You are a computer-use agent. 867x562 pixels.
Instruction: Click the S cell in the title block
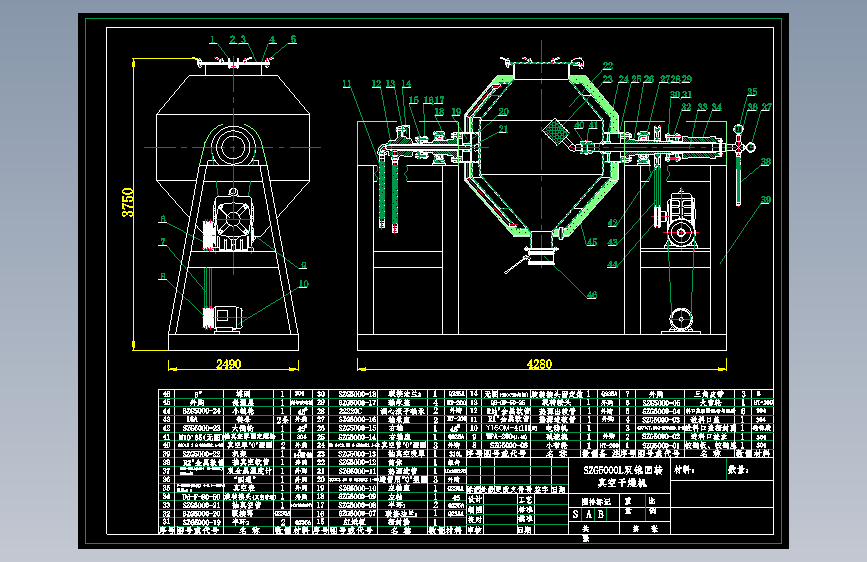click(x=576, y=514)
